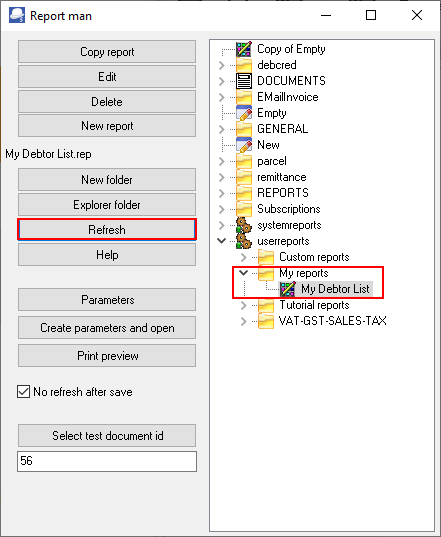Select the Copy of Empty report icon

pos(244,49)
